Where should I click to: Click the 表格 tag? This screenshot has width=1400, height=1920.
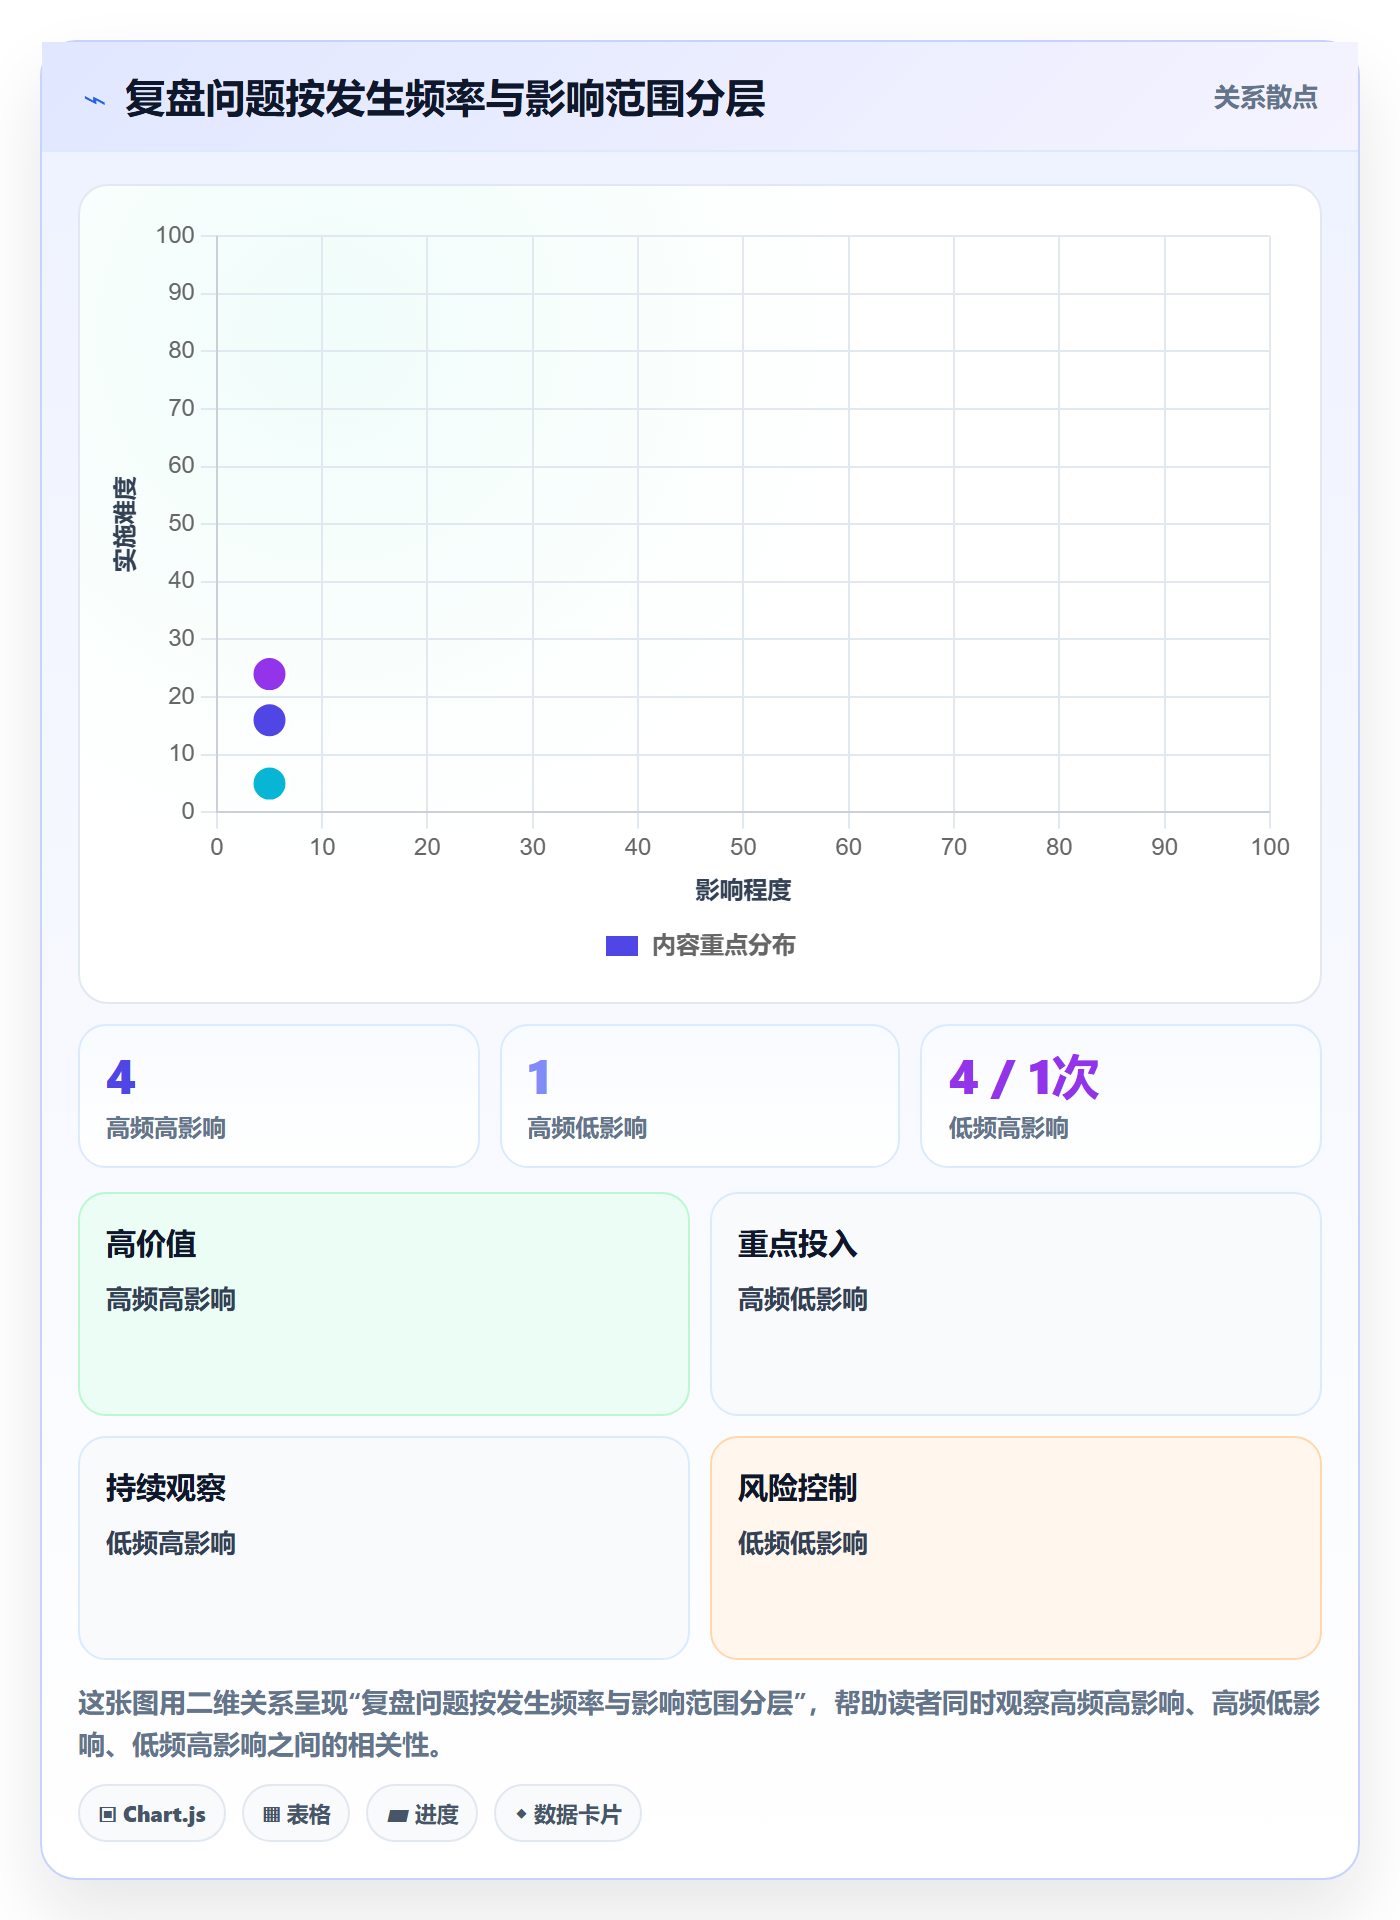pos(296,1814)
